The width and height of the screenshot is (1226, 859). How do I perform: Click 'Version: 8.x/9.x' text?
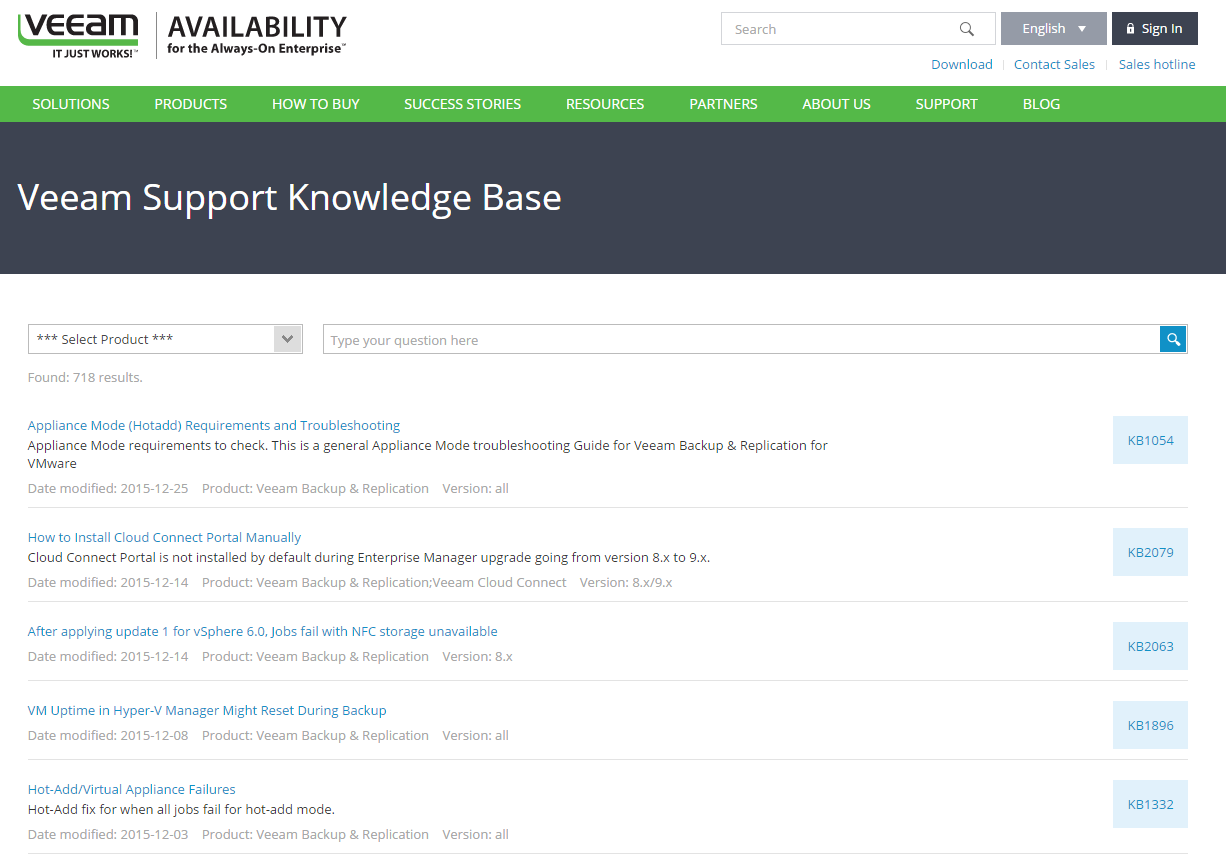(x=626, y=582)
